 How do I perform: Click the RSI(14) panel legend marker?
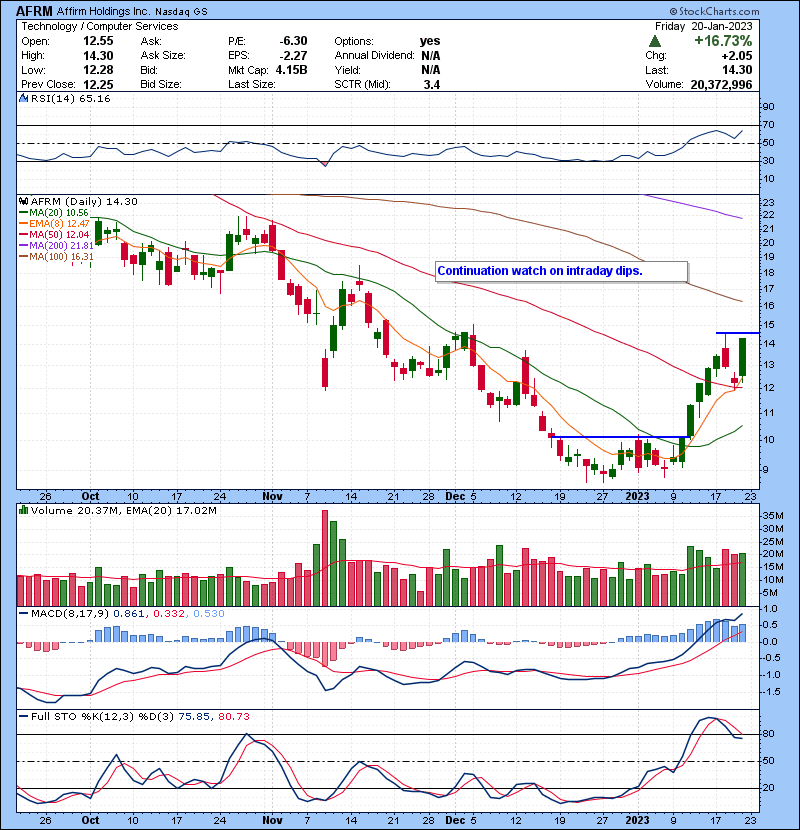(21, 100)
